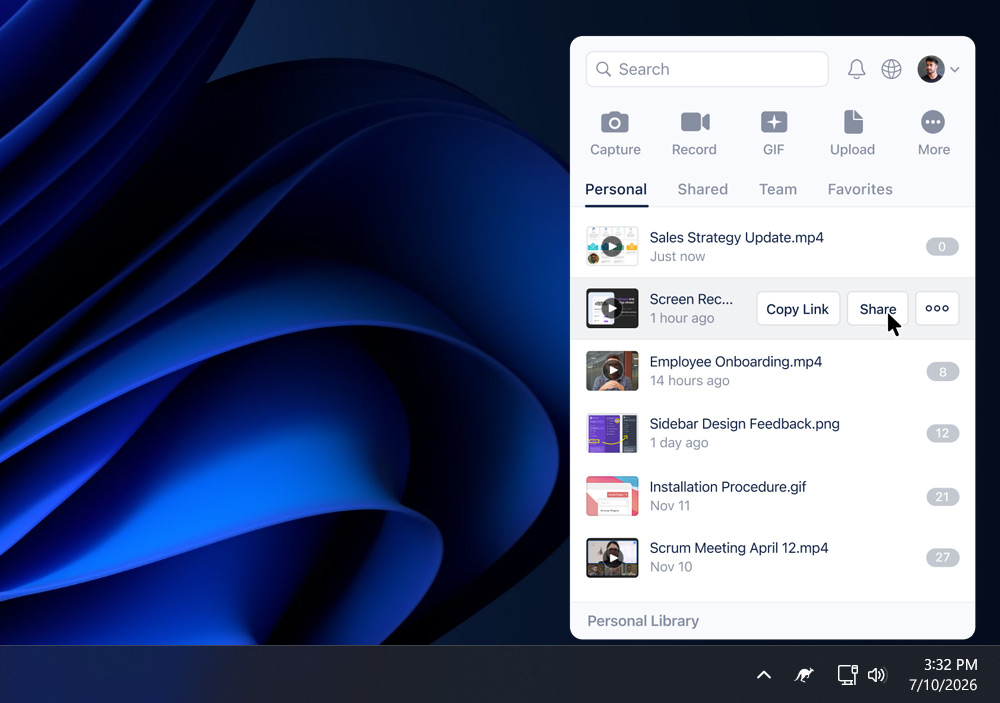
Task: Select the Installation Procedure.gif file name
Action: 728,487
